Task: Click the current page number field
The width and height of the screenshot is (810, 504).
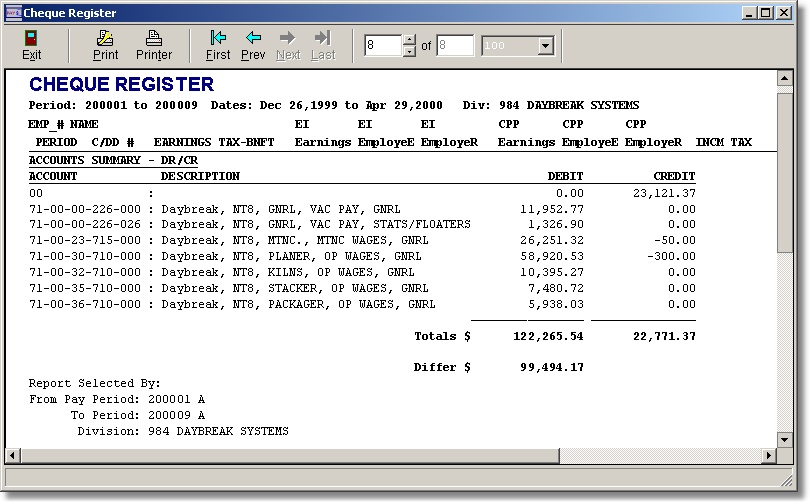Action: [382, 46]
